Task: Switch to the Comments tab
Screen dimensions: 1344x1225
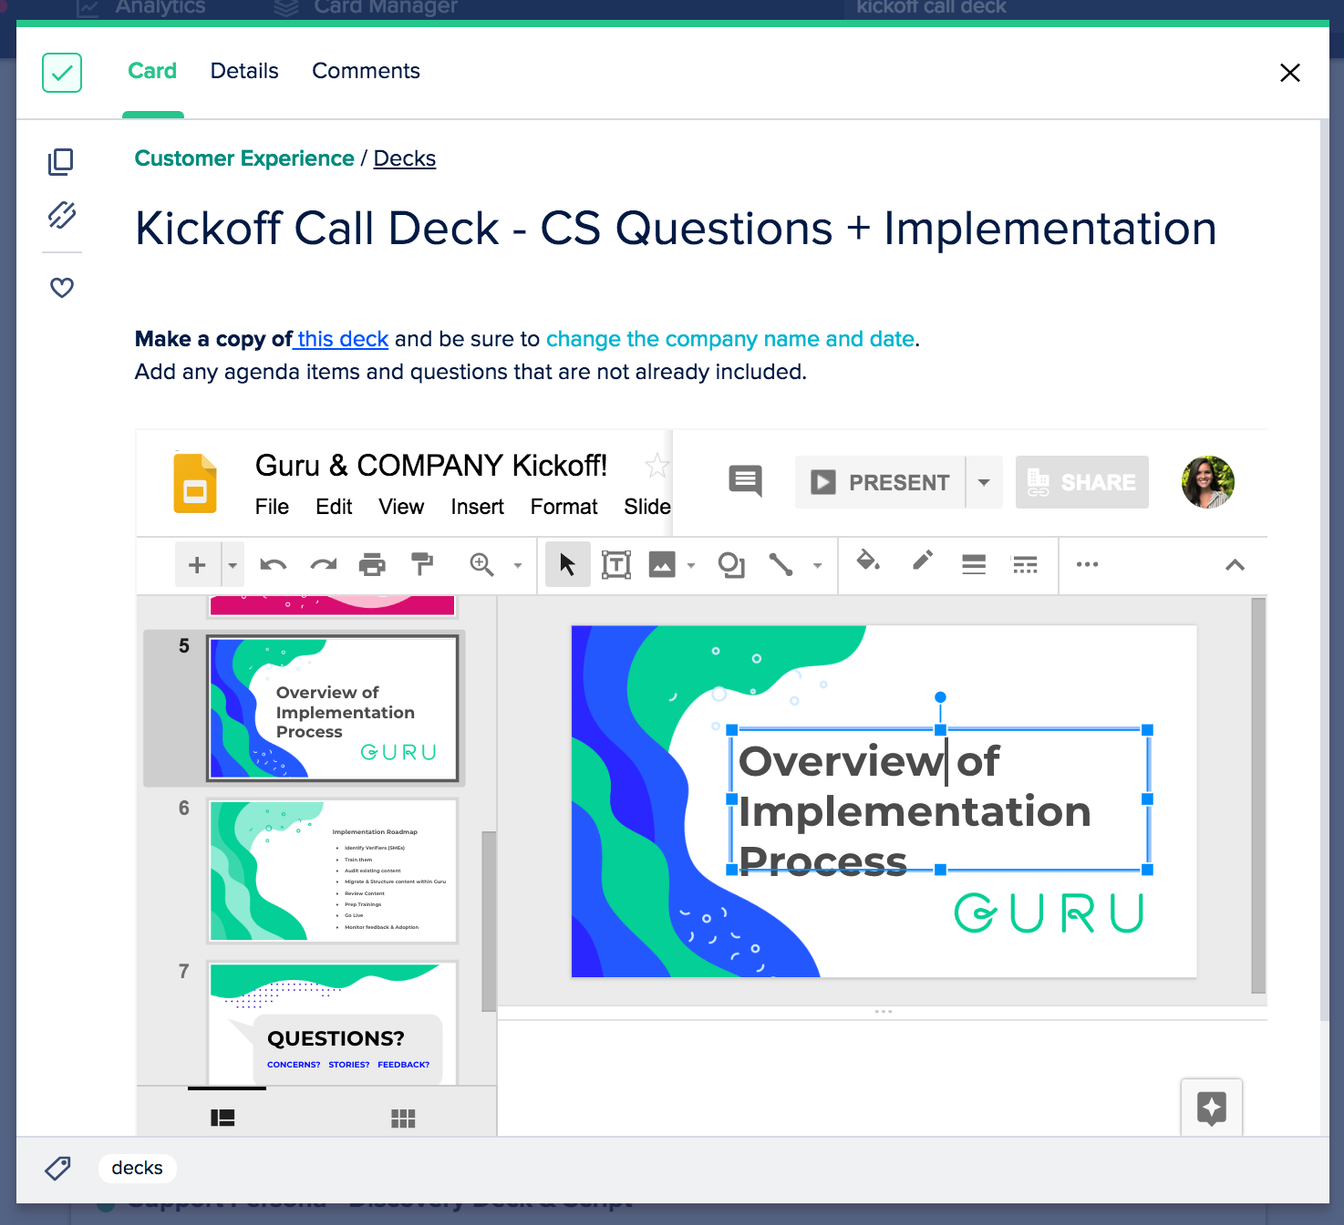Action: point(366,70)
